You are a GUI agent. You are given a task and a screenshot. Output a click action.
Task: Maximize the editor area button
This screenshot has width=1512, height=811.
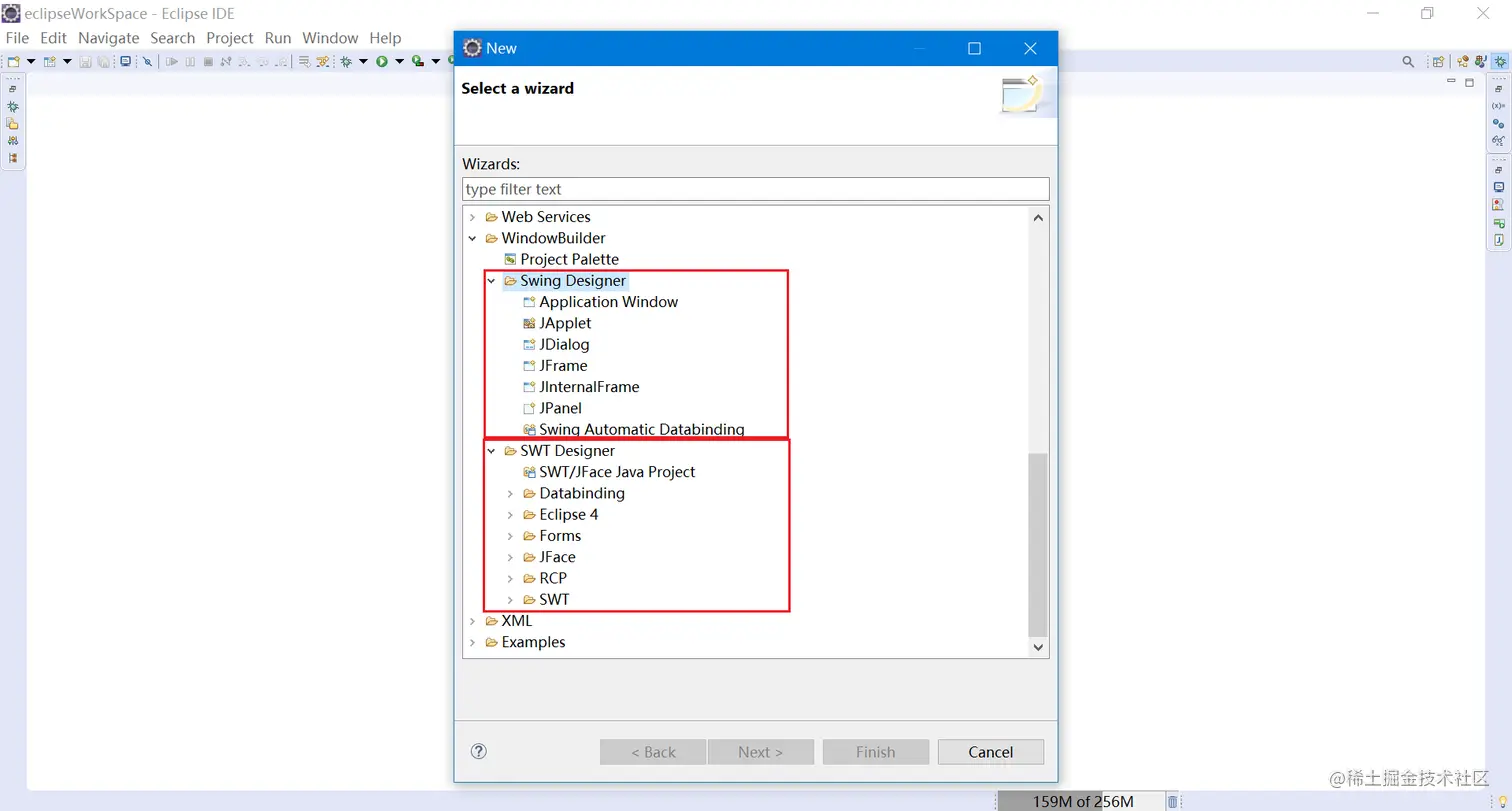1469,82
